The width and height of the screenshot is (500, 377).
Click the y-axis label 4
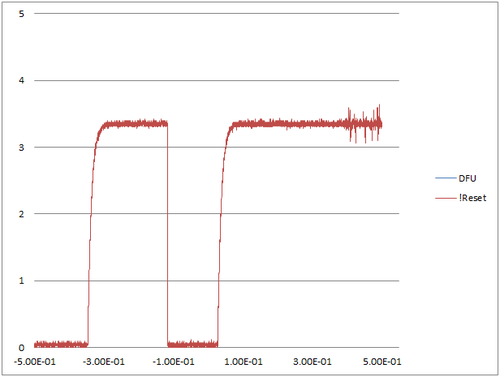click(22, 80)
